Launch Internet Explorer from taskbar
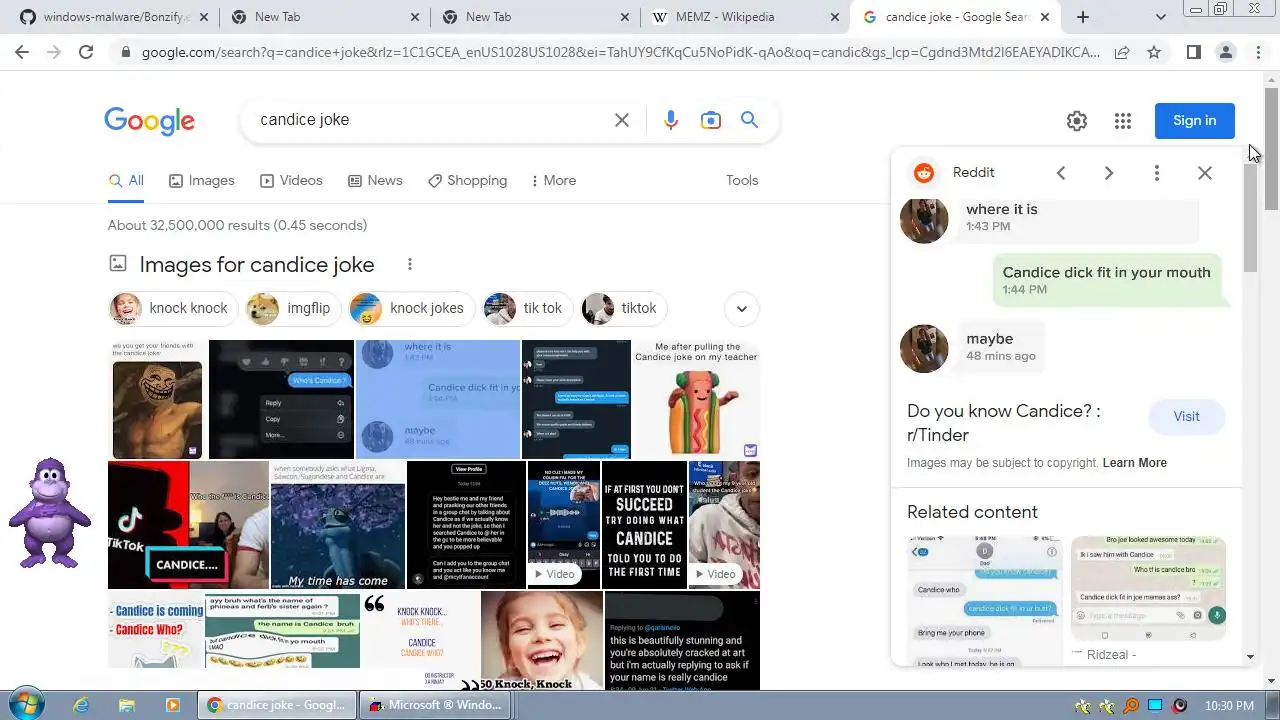 pyautogui.click(x=81, y=705)
